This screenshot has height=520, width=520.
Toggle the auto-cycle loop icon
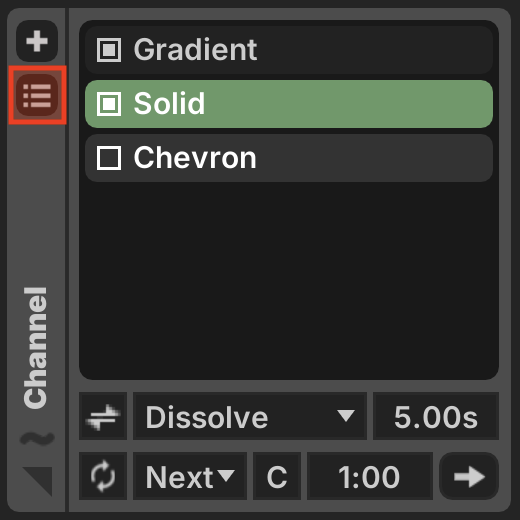(x=103, y=476)
